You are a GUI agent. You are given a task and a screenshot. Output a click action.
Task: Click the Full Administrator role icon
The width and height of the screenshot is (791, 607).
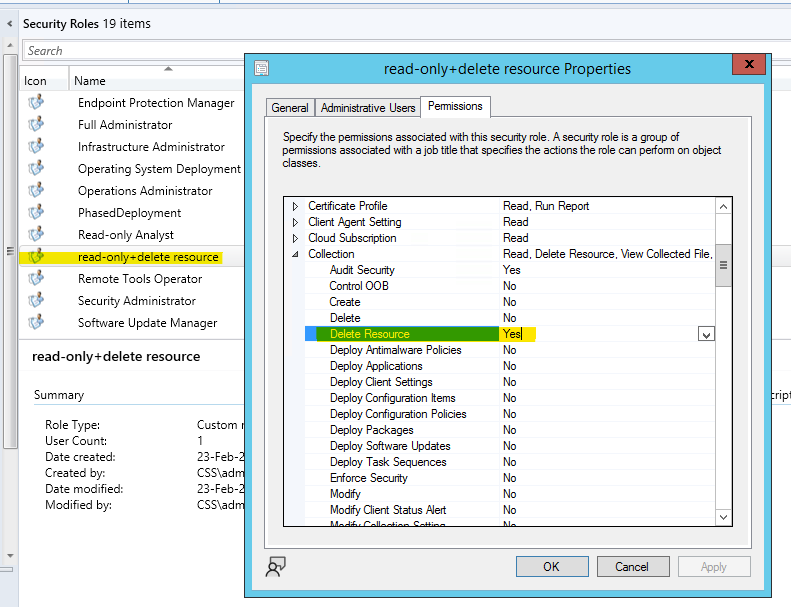[36, 124]
